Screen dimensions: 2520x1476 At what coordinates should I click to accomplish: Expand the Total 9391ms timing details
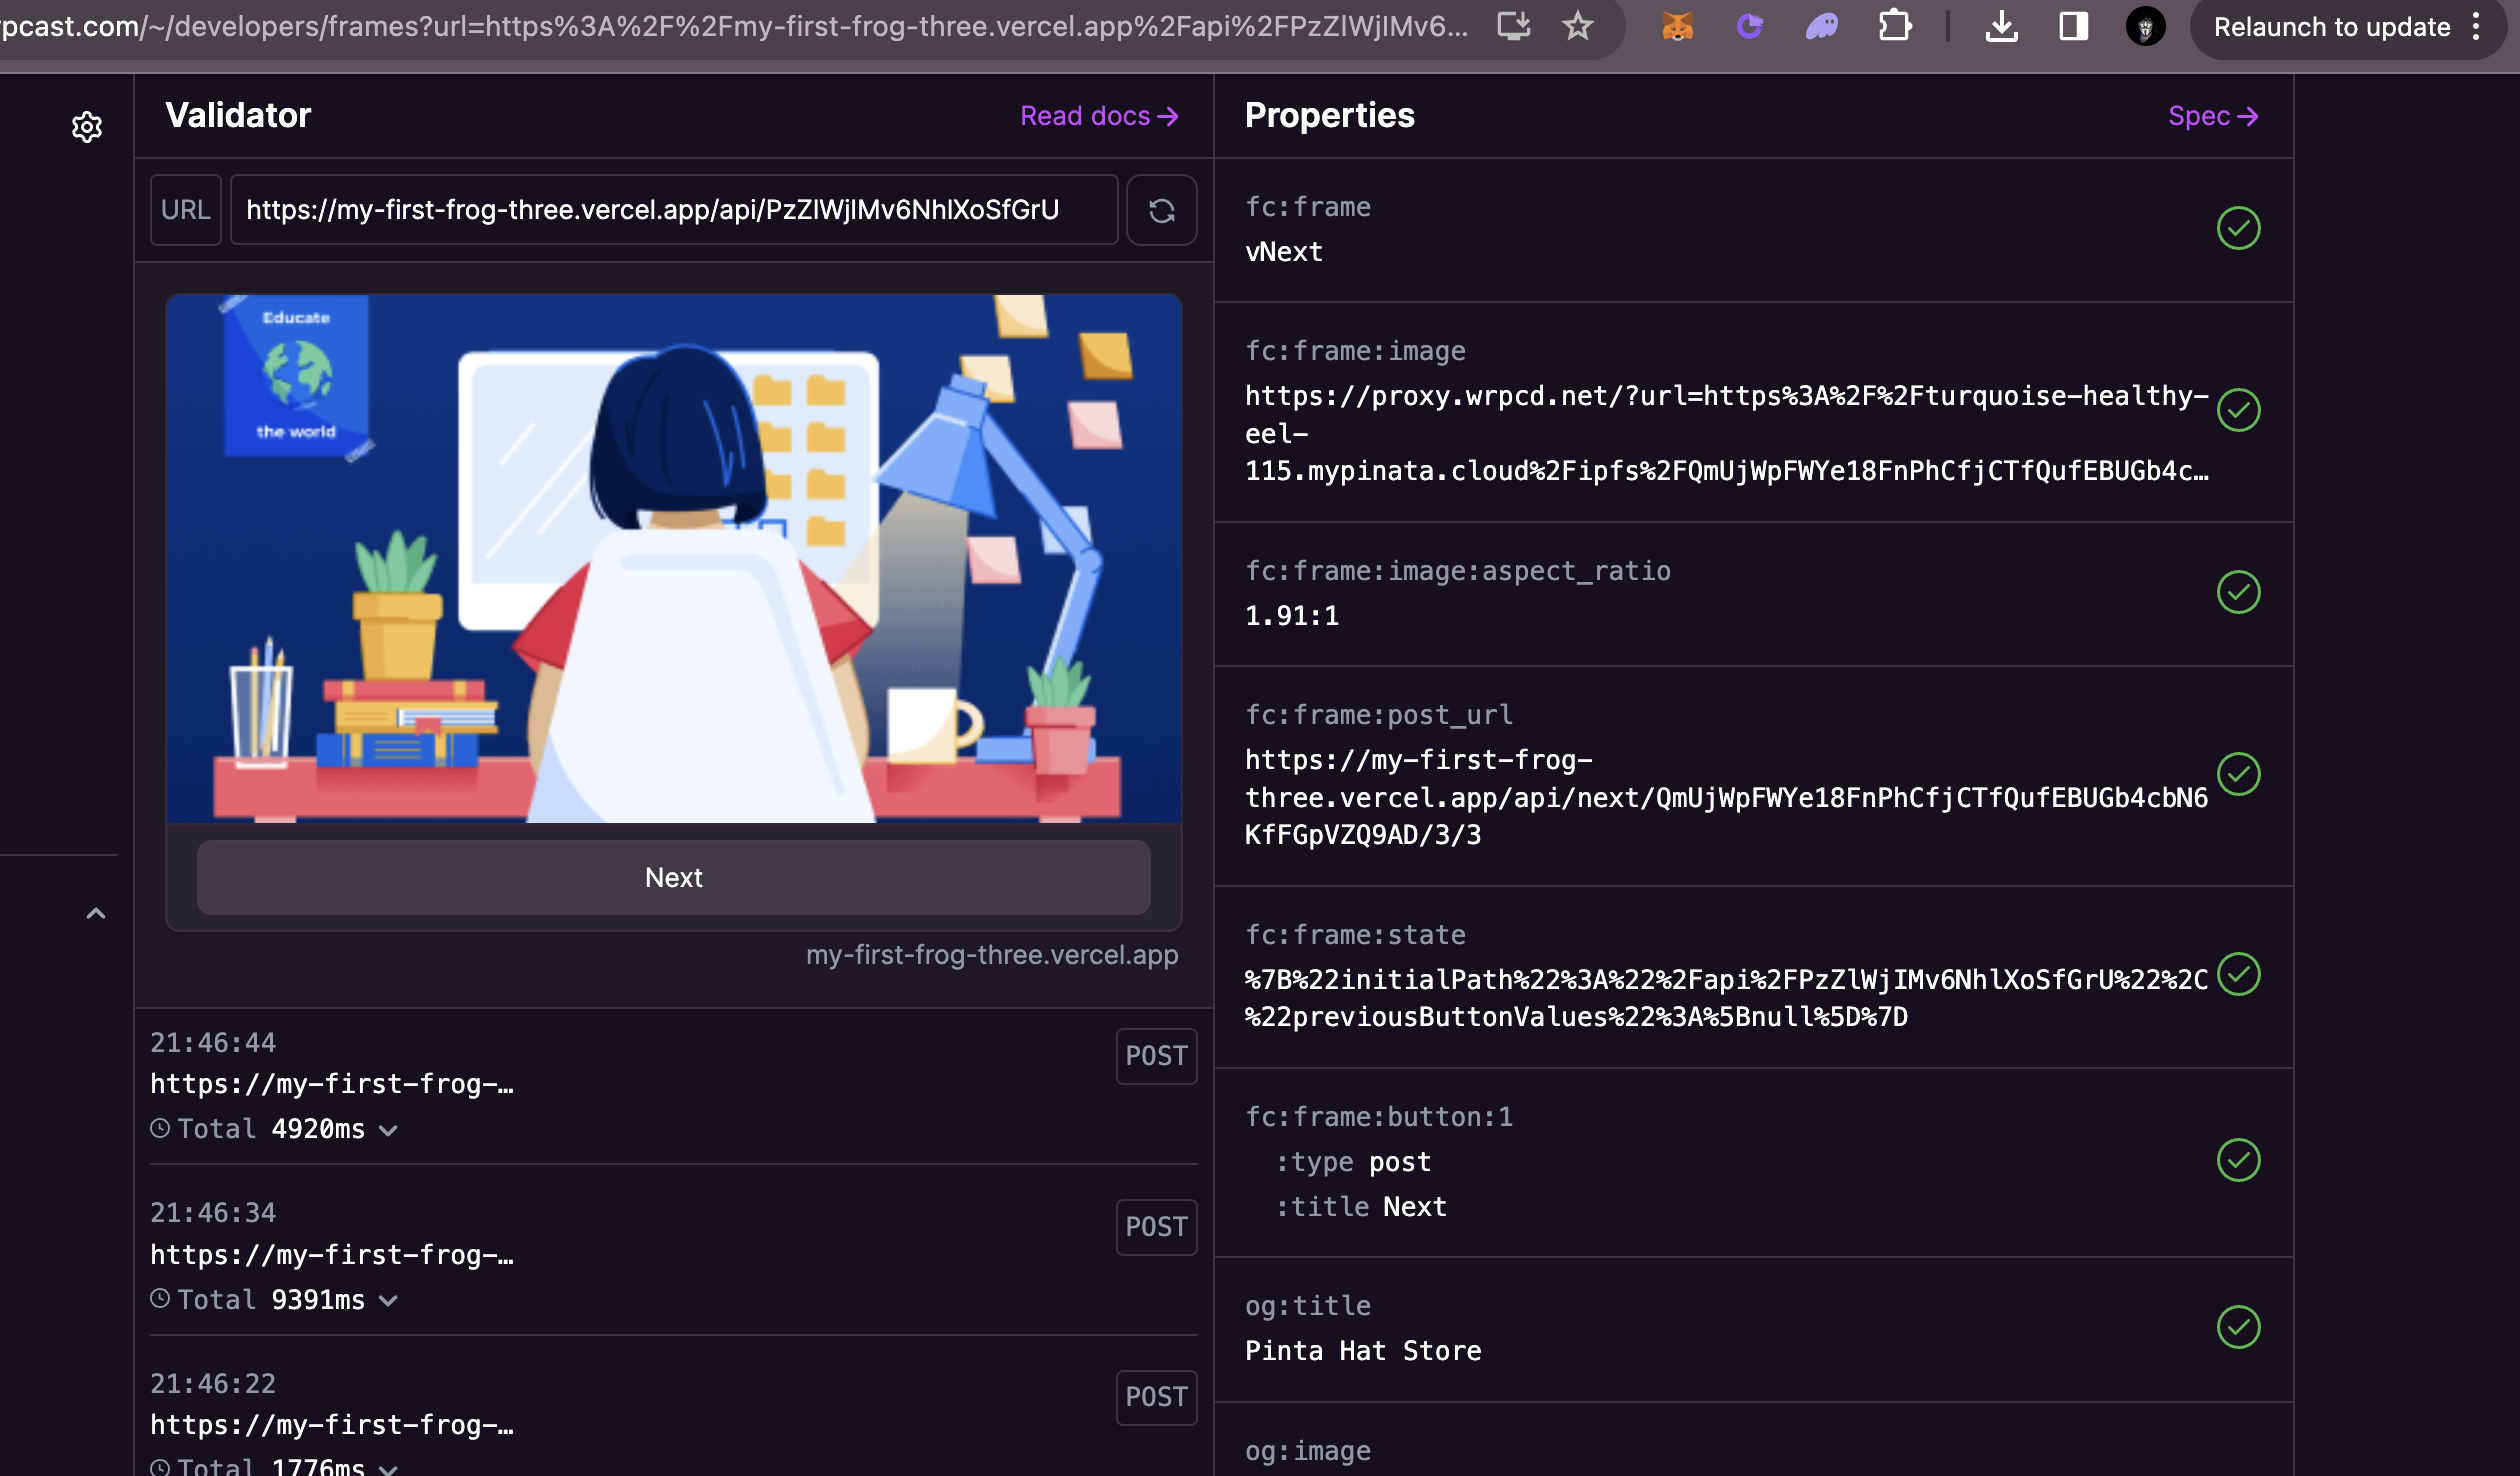pyautogui.click(x=388, y=1300)
